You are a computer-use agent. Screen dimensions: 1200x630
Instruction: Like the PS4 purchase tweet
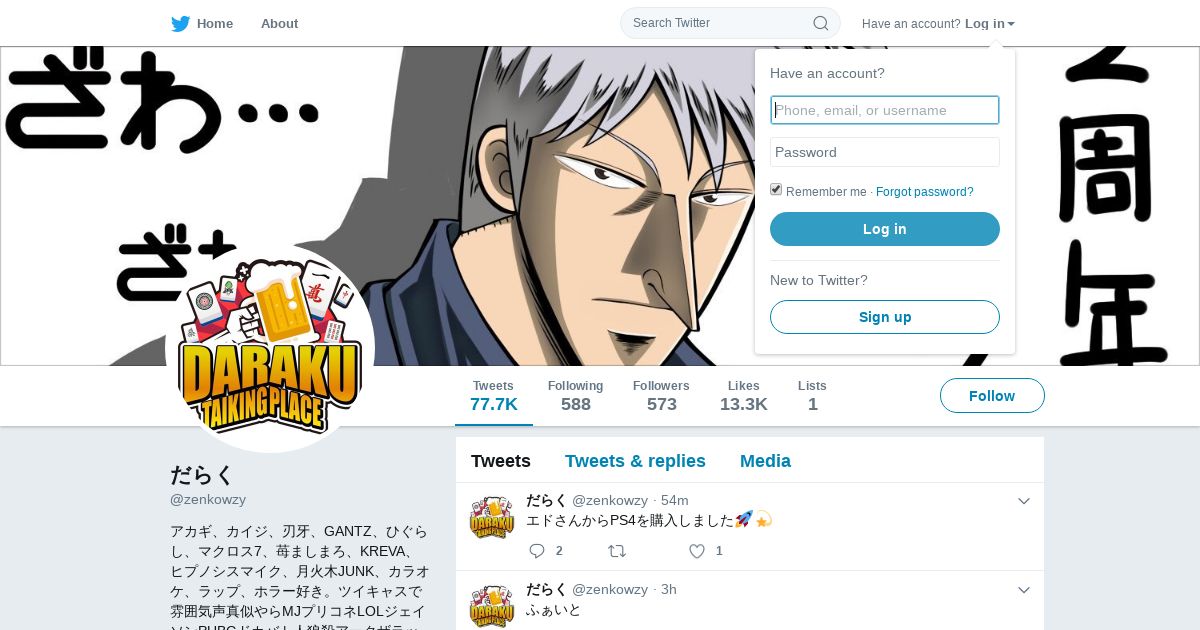pos(697,551)
